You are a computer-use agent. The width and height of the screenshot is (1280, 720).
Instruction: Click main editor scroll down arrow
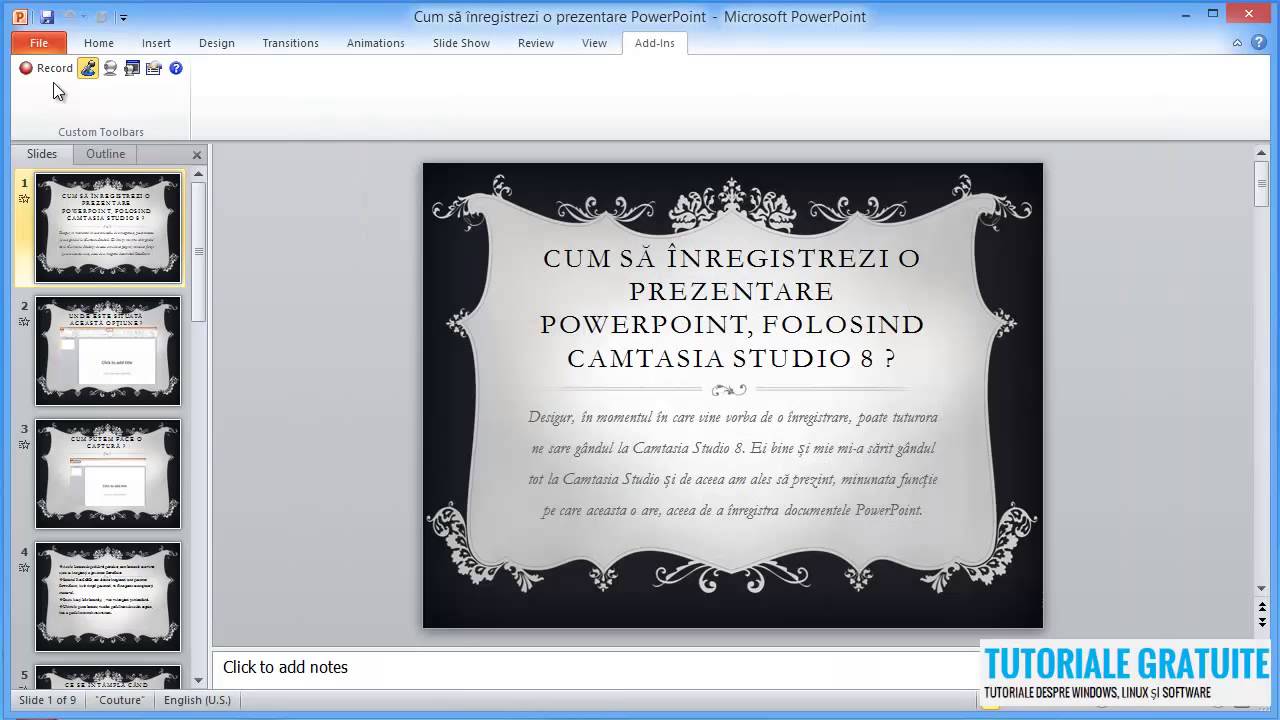click(1262, 589)
